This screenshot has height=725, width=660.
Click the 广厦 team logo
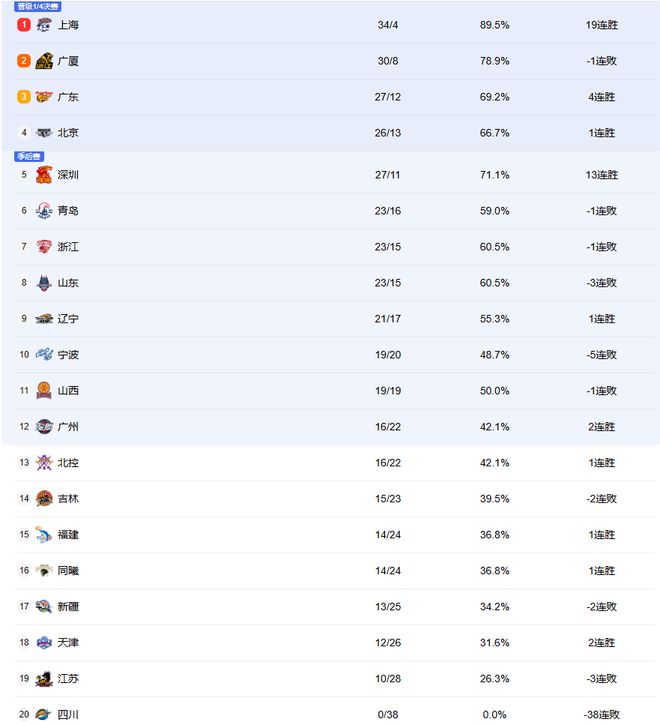pyautogui.click(x=43, y=61)
